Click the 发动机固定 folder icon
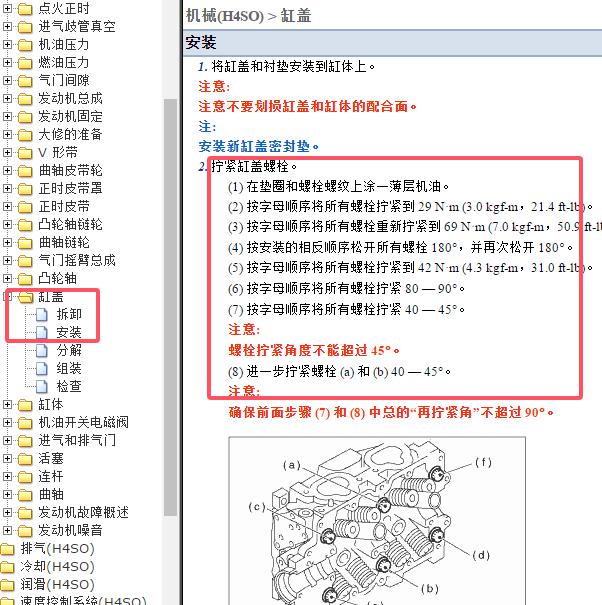Screen dimensions: 602x605 click(x=25, y=117)
